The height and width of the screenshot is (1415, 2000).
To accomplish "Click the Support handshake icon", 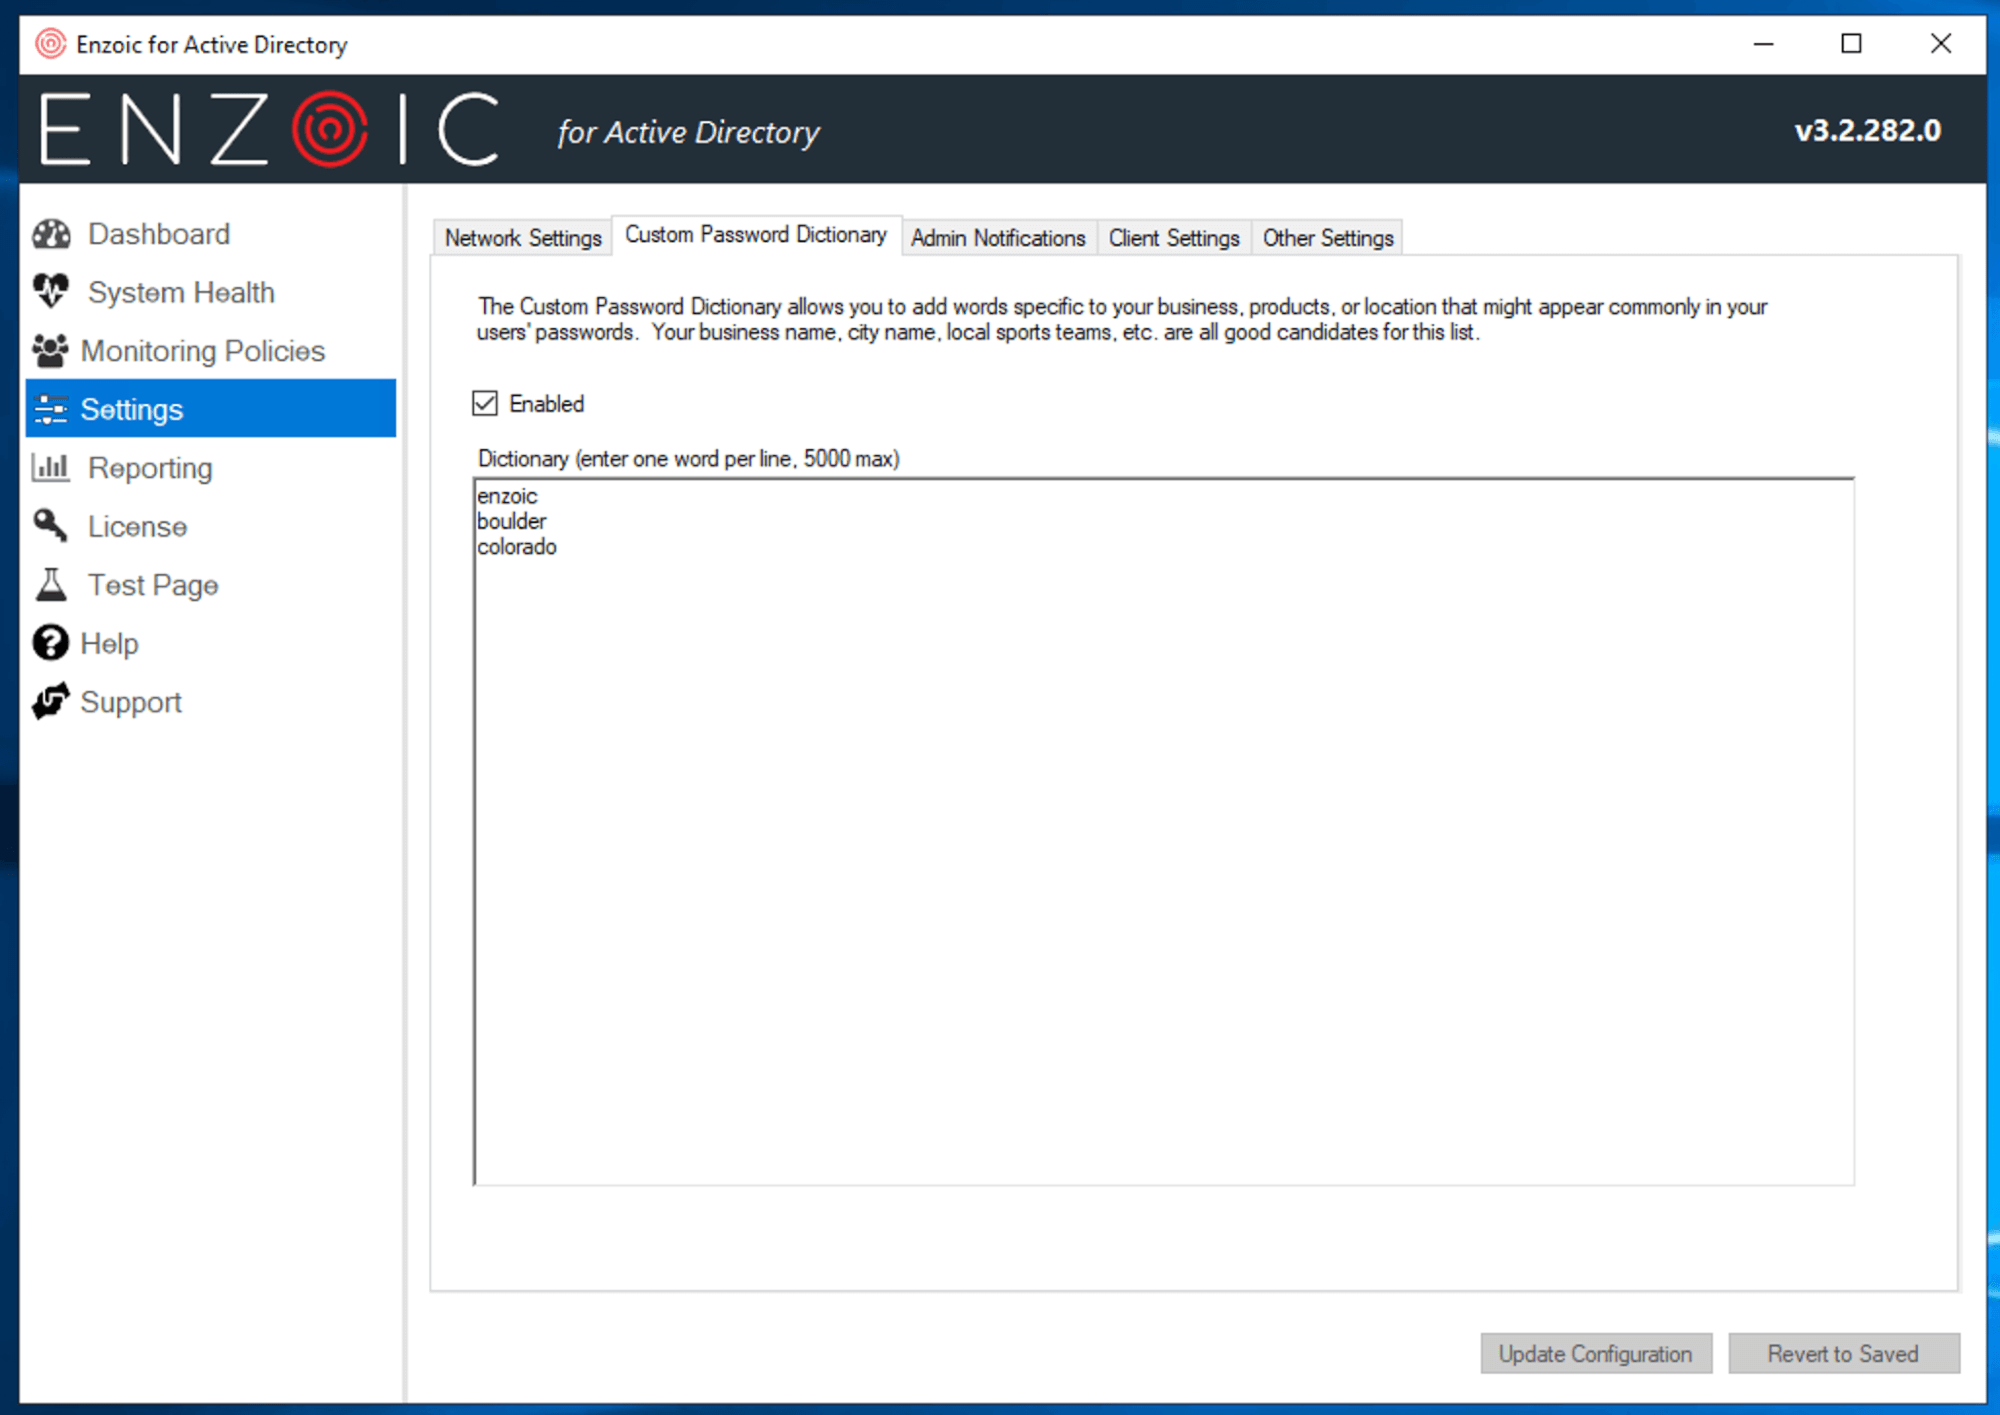I will pyautogui.click(x=51, y=701).
